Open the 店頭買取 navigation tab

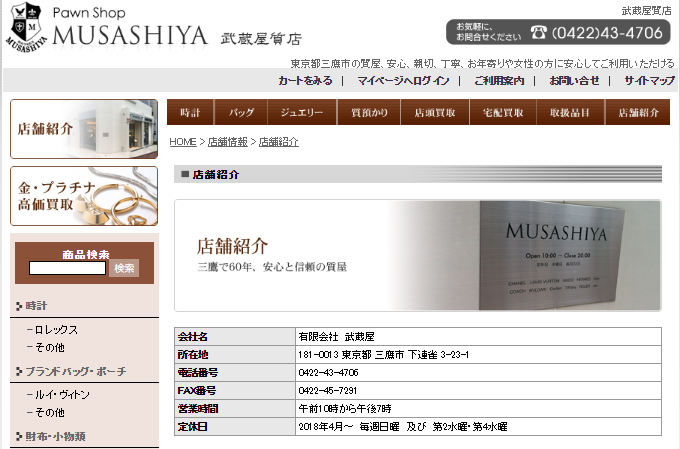click(x=435, y=112)
